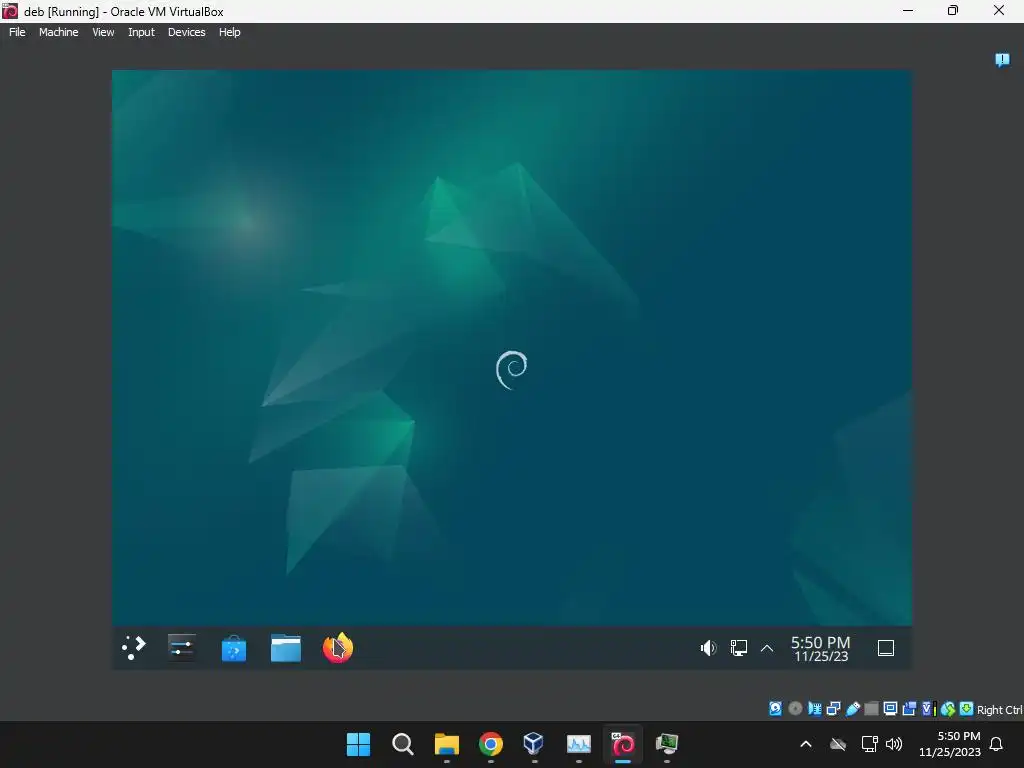Open File Explorer from Windows taskbar
The height and width of the screenshot is (768, 1024).
447,744
